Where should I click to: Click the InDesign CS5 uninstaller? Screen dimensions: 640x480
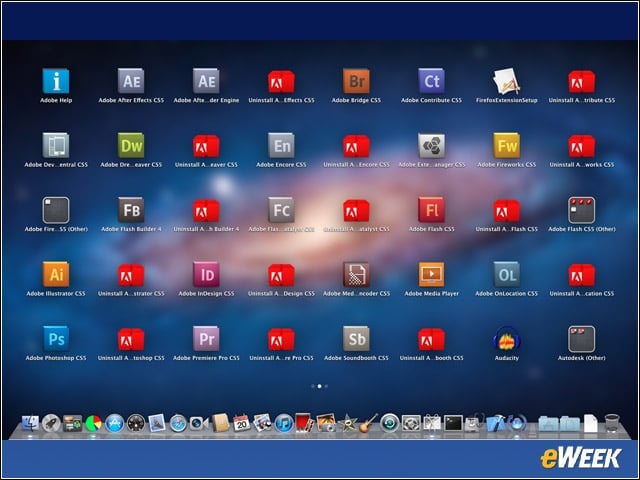coord(281,275)
